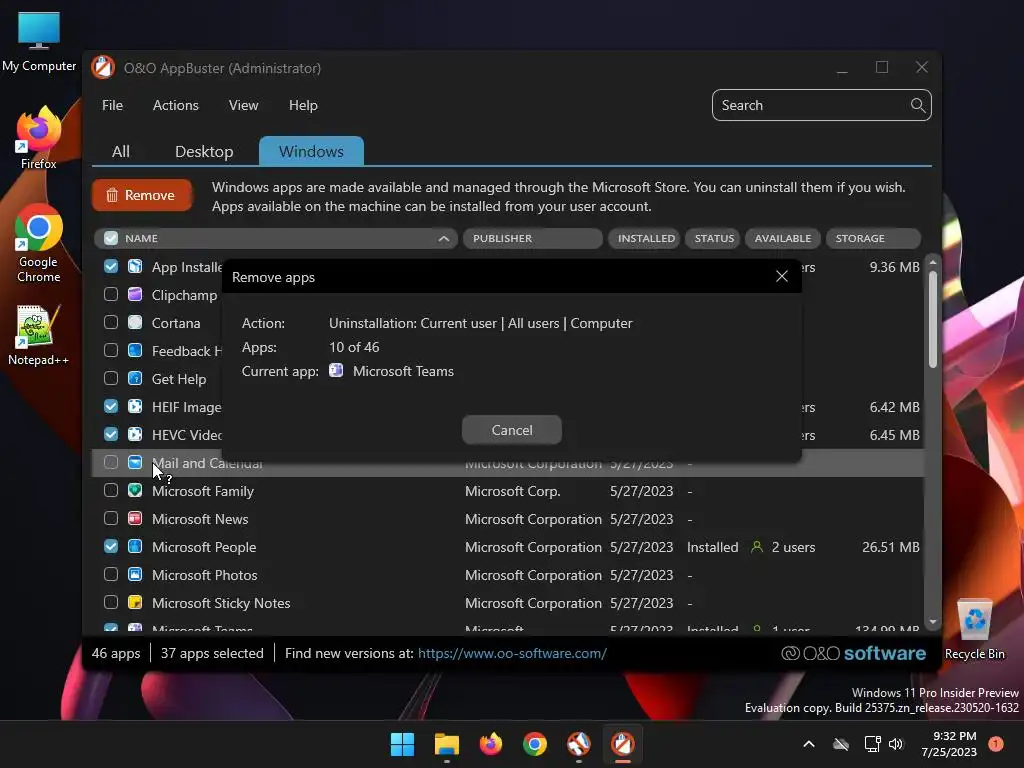Image resolution: width=1024 pixels, height=768 pixels.
Task: Uncheck the HEIF Image checkbox
Action: click(x=111, y=407)
